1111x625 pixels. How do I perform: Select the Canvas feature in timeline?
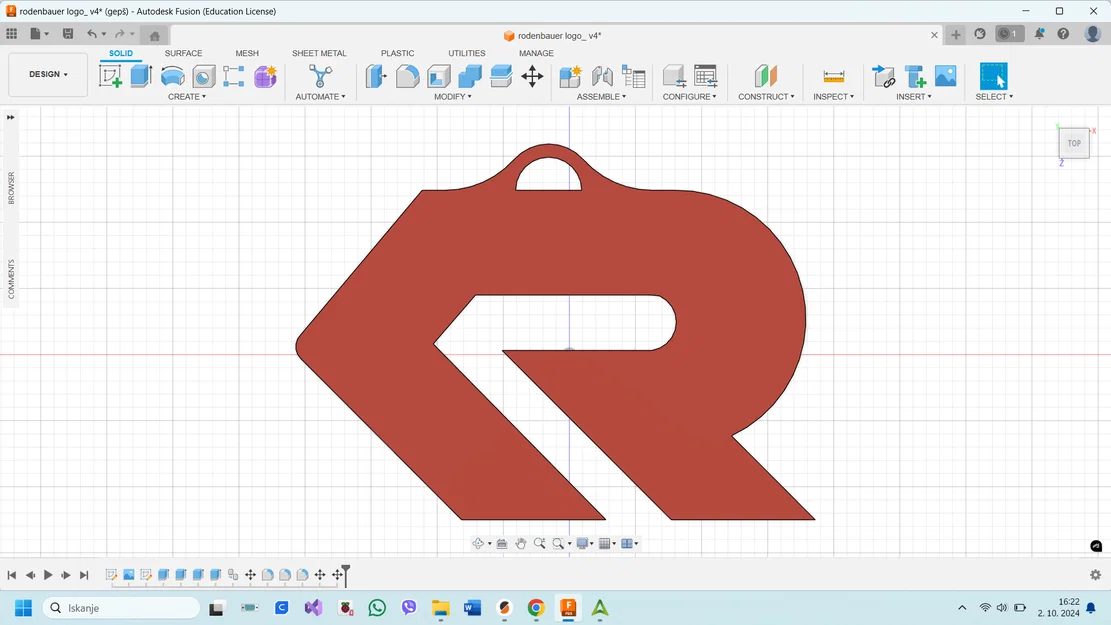click(128, 575)
